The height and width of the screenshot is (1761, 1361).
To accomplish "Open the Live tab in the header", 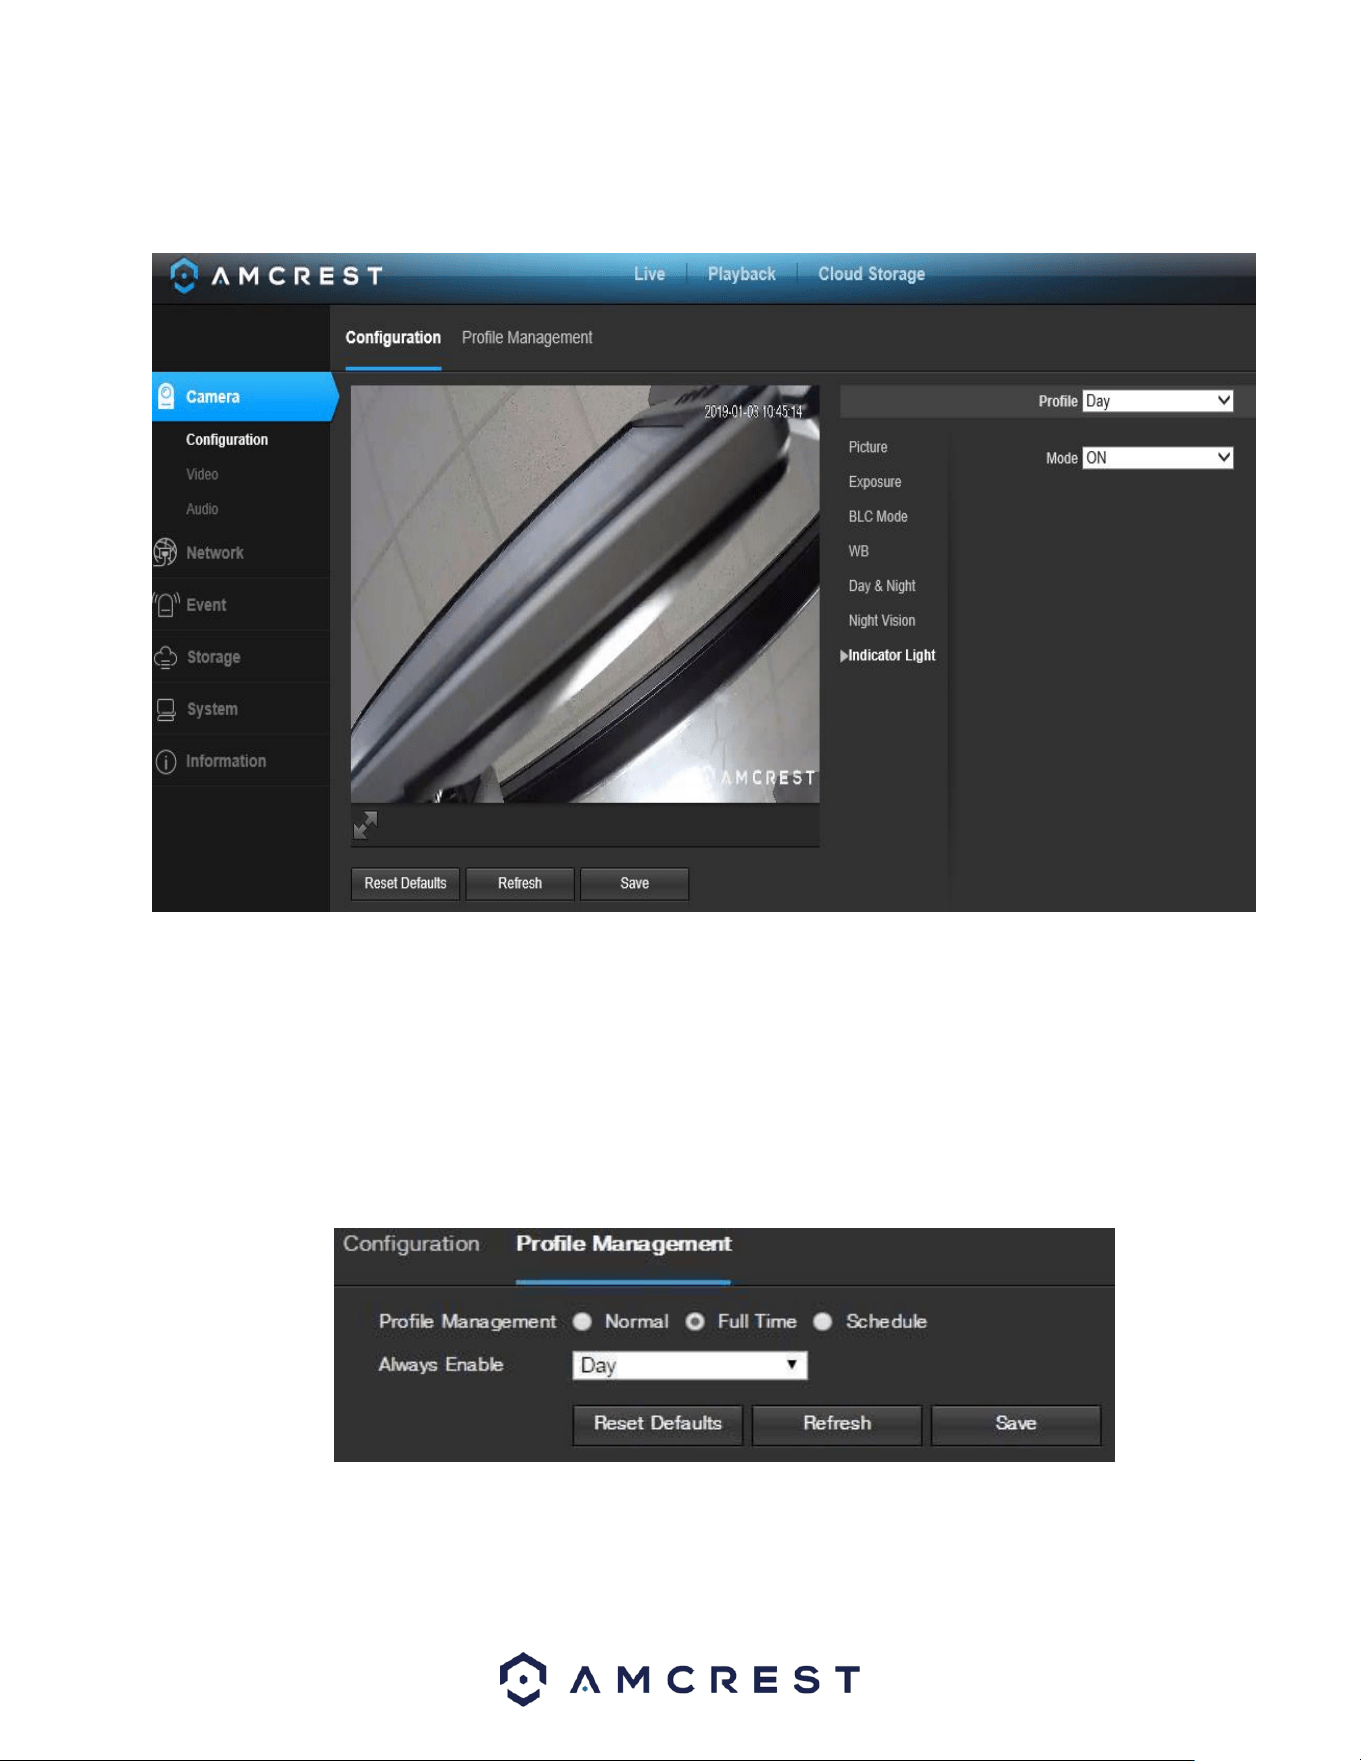I will tap(649, 274).
